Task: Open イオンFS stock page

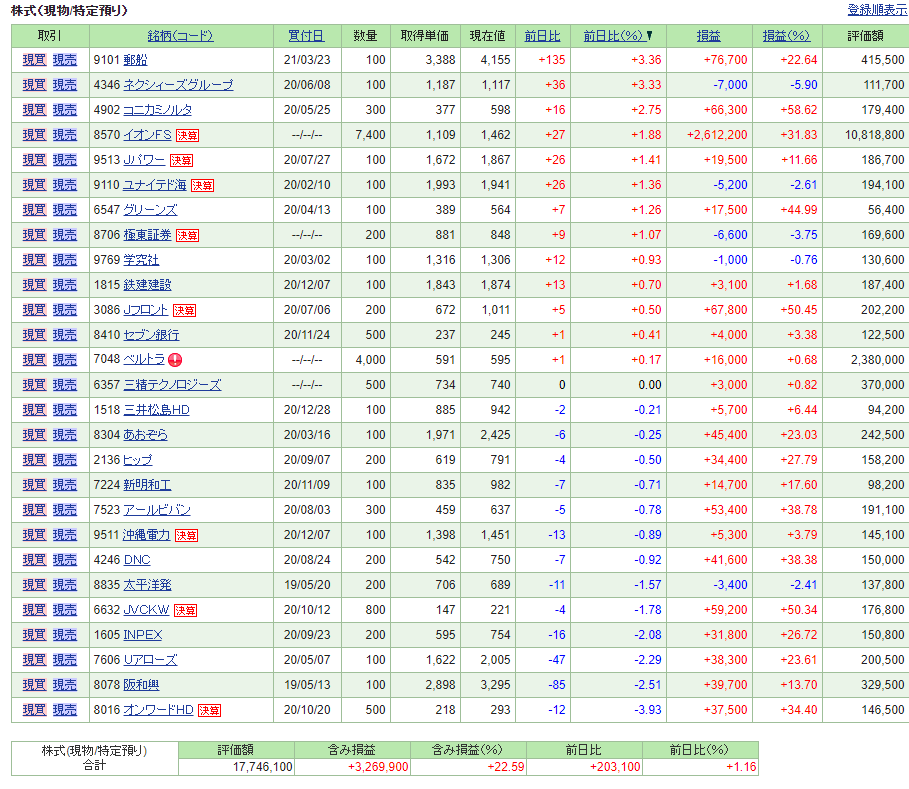Action: coord(147,135)
